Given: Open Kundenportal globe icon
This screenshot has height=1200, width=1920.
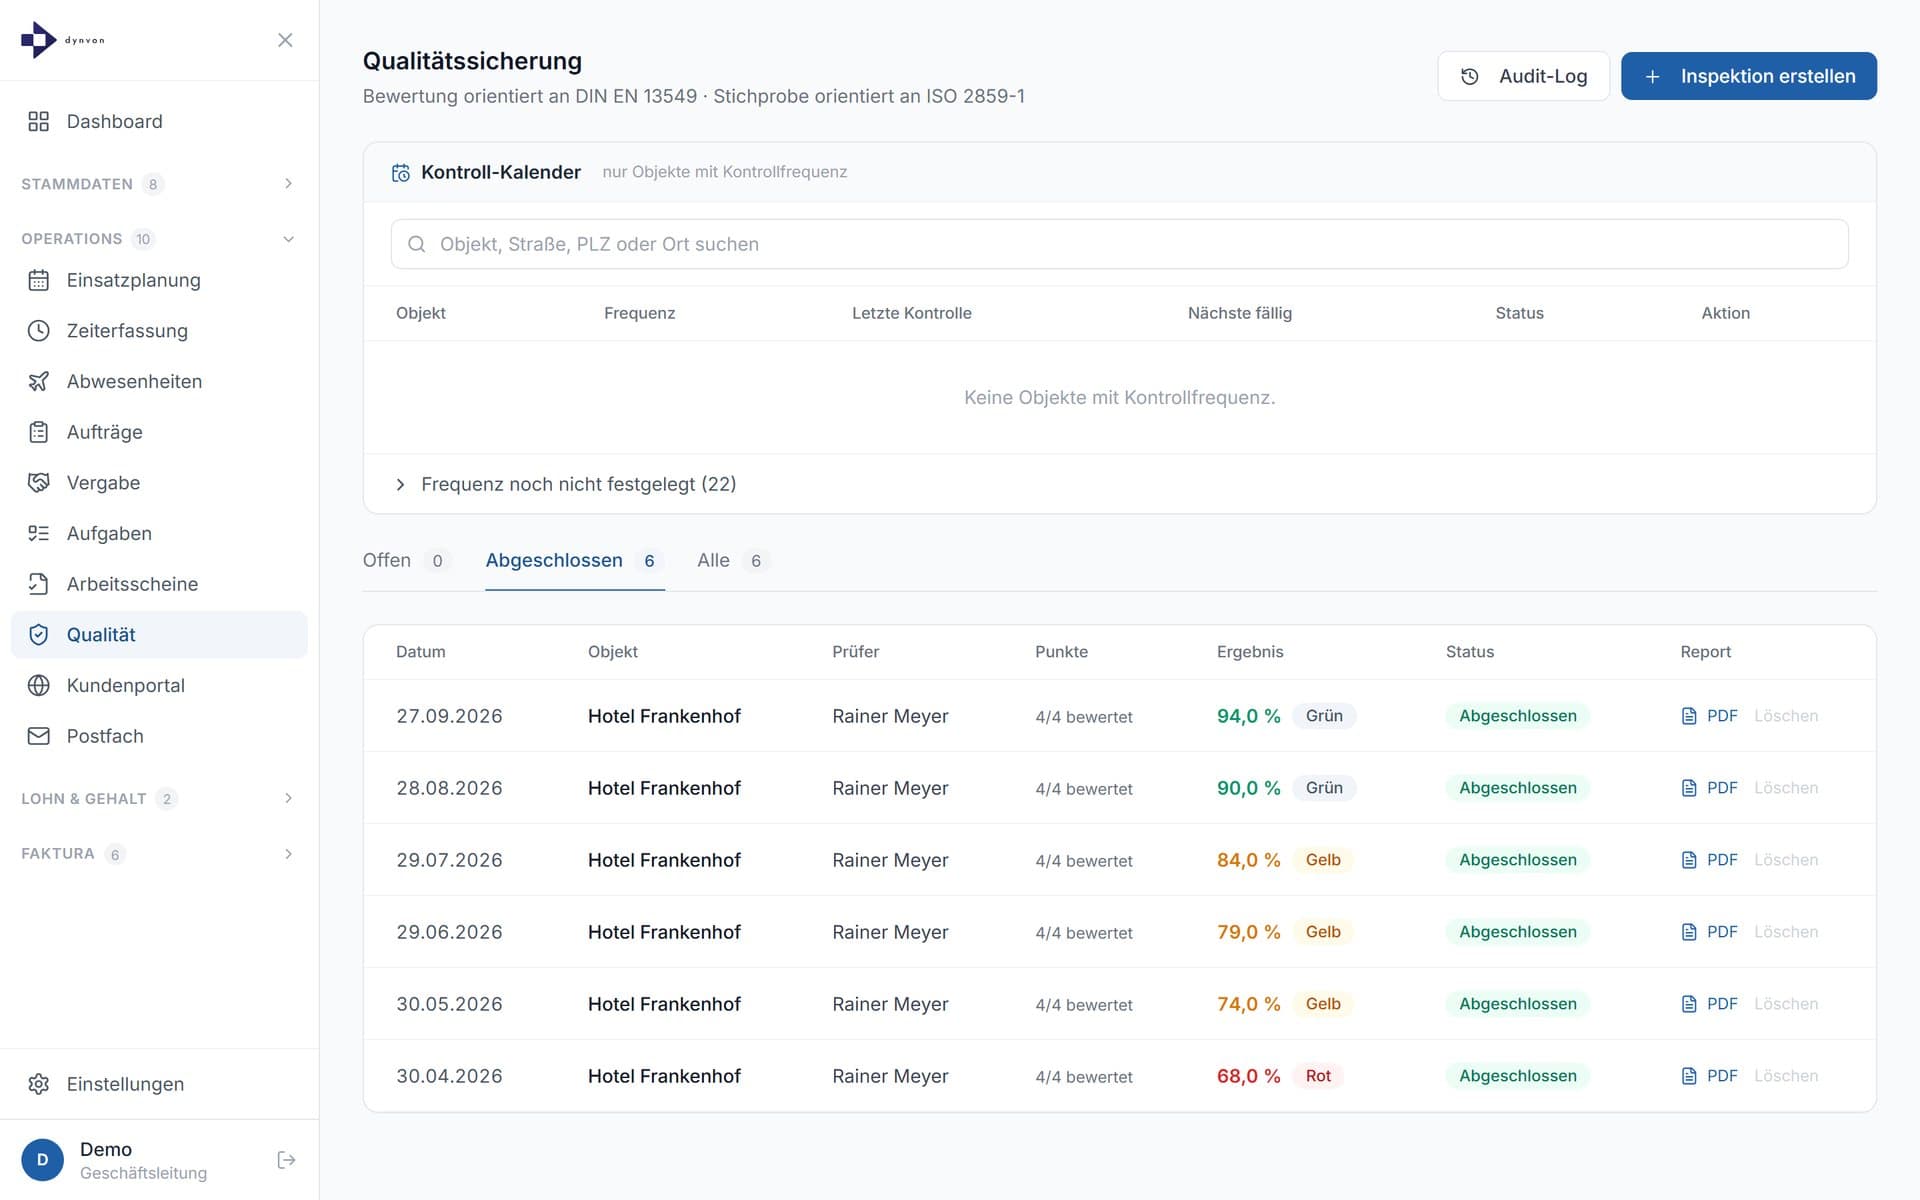Looking at the screenshot, I should 38,685.
